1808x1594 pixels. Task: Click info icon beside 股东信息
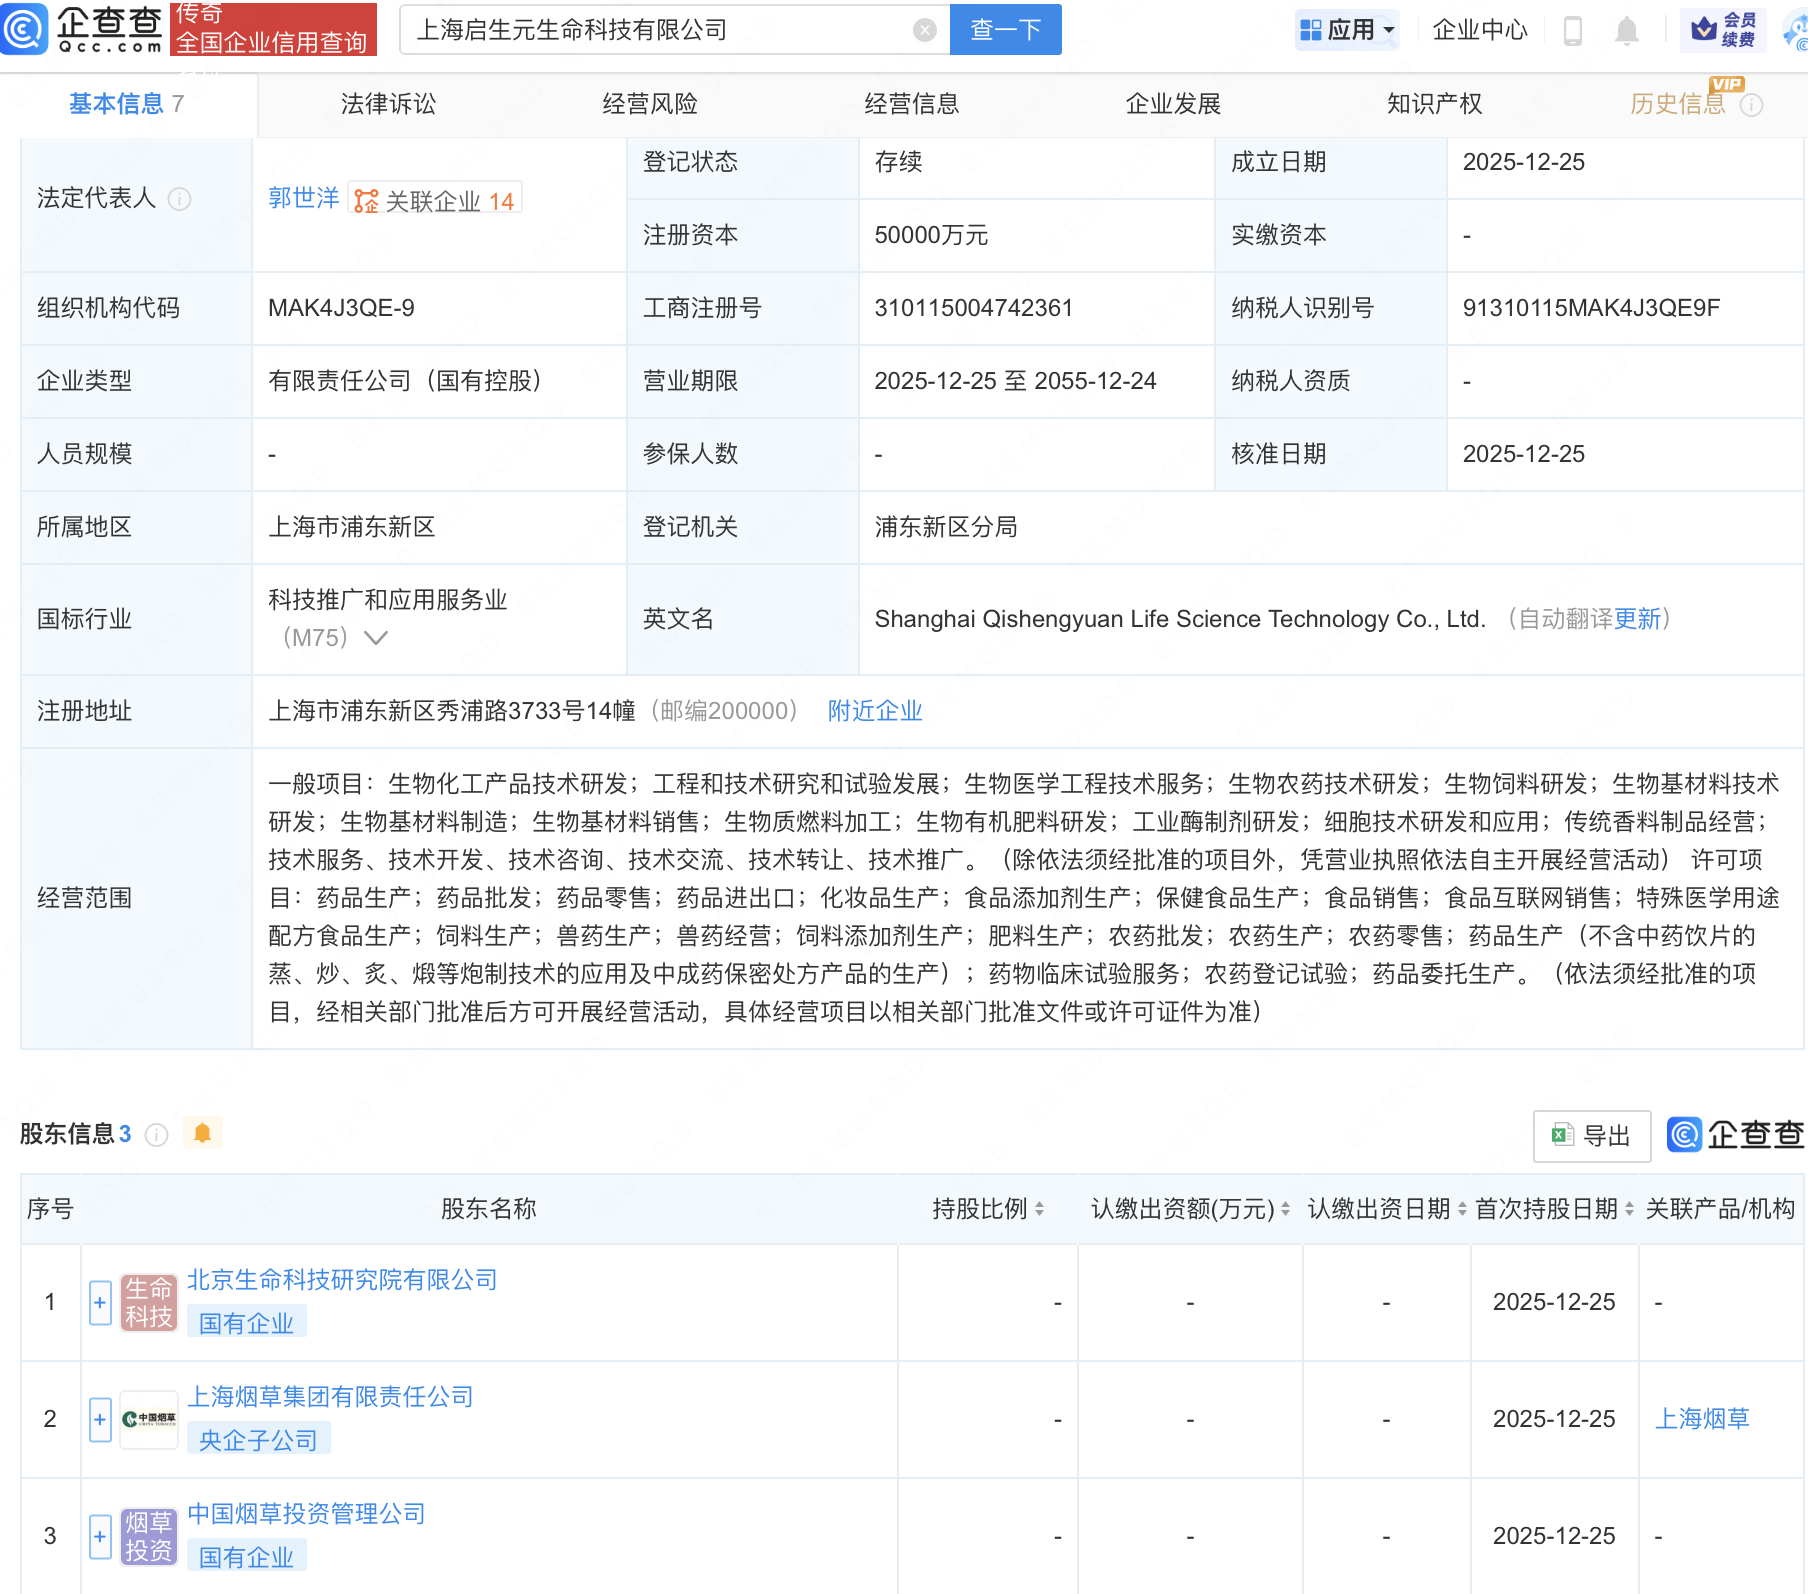point(156,1134)
